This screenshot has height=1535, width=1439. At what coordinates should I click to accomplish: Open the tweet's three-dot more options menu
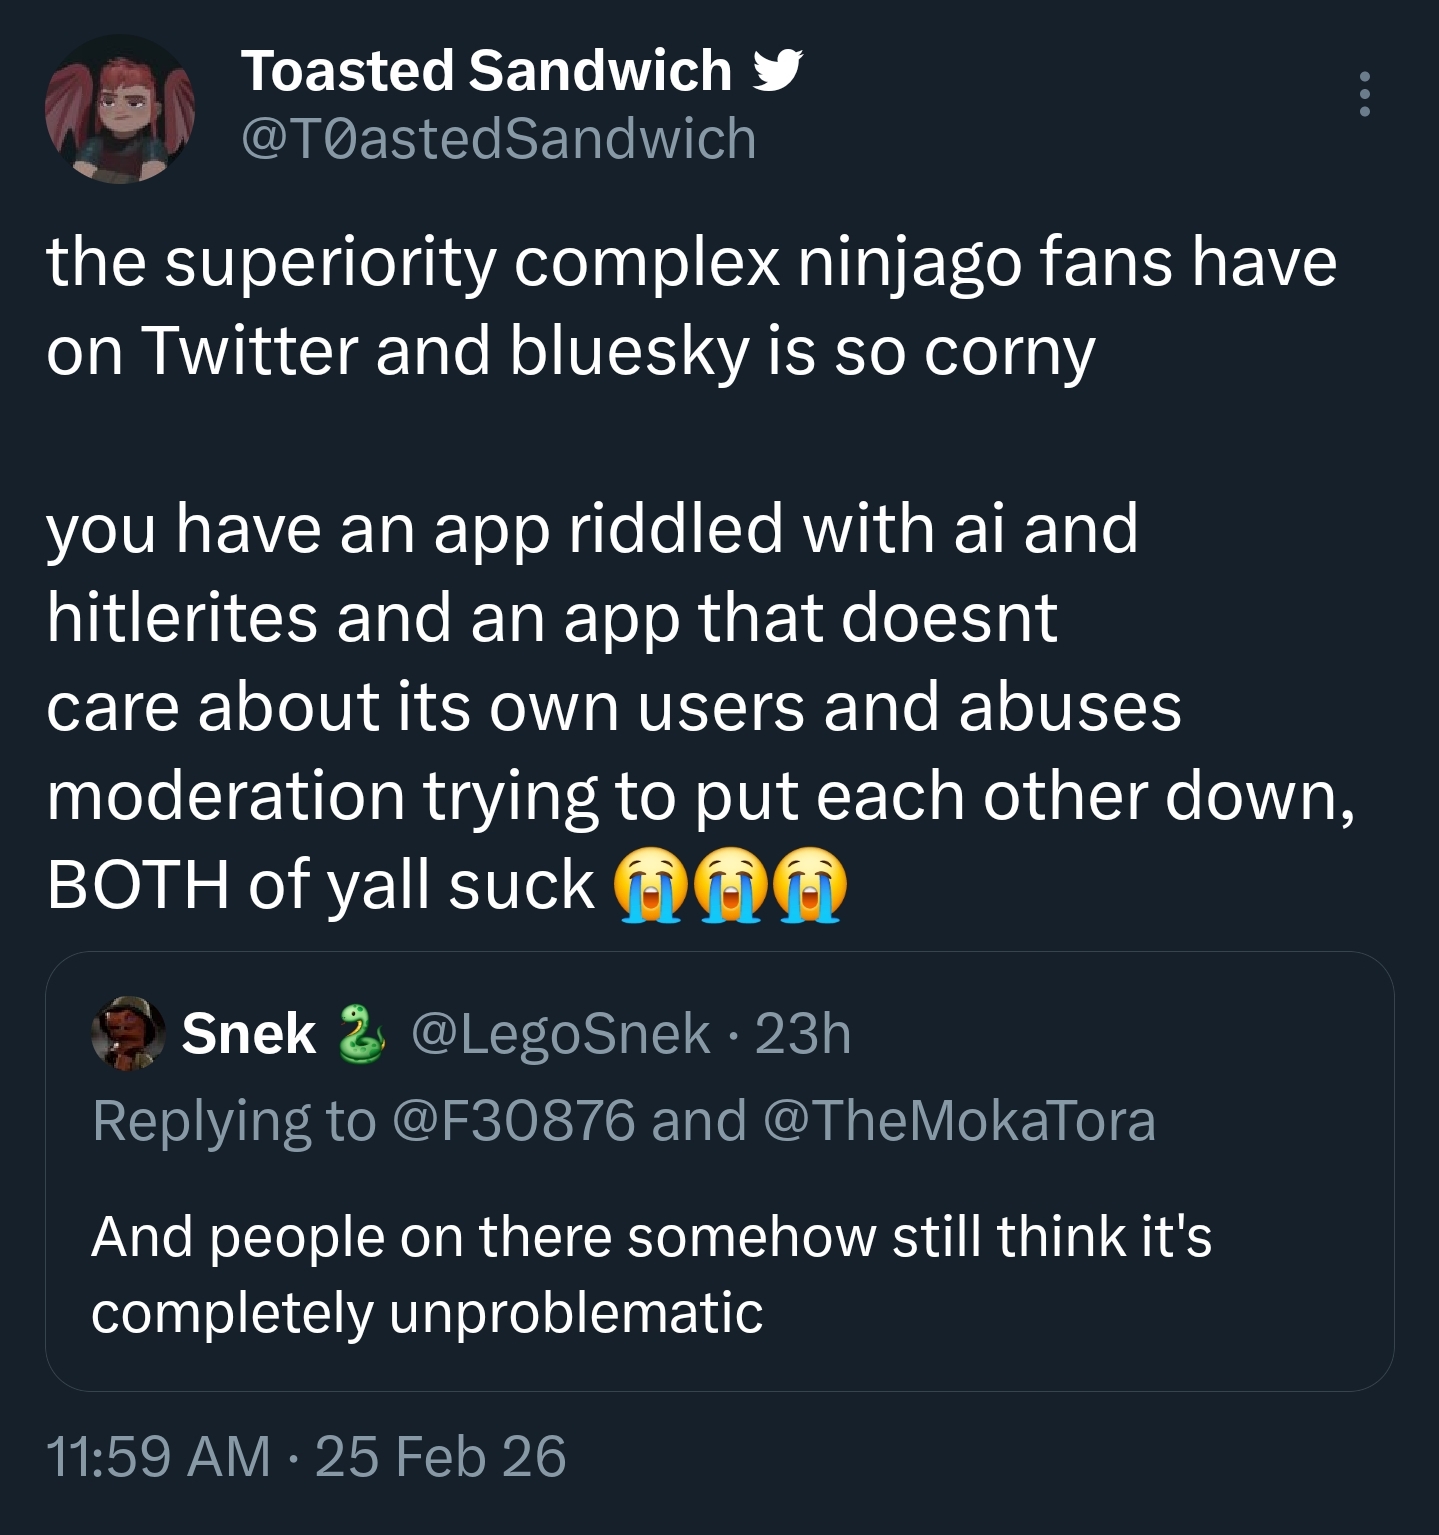click(x=1364, y=95)
